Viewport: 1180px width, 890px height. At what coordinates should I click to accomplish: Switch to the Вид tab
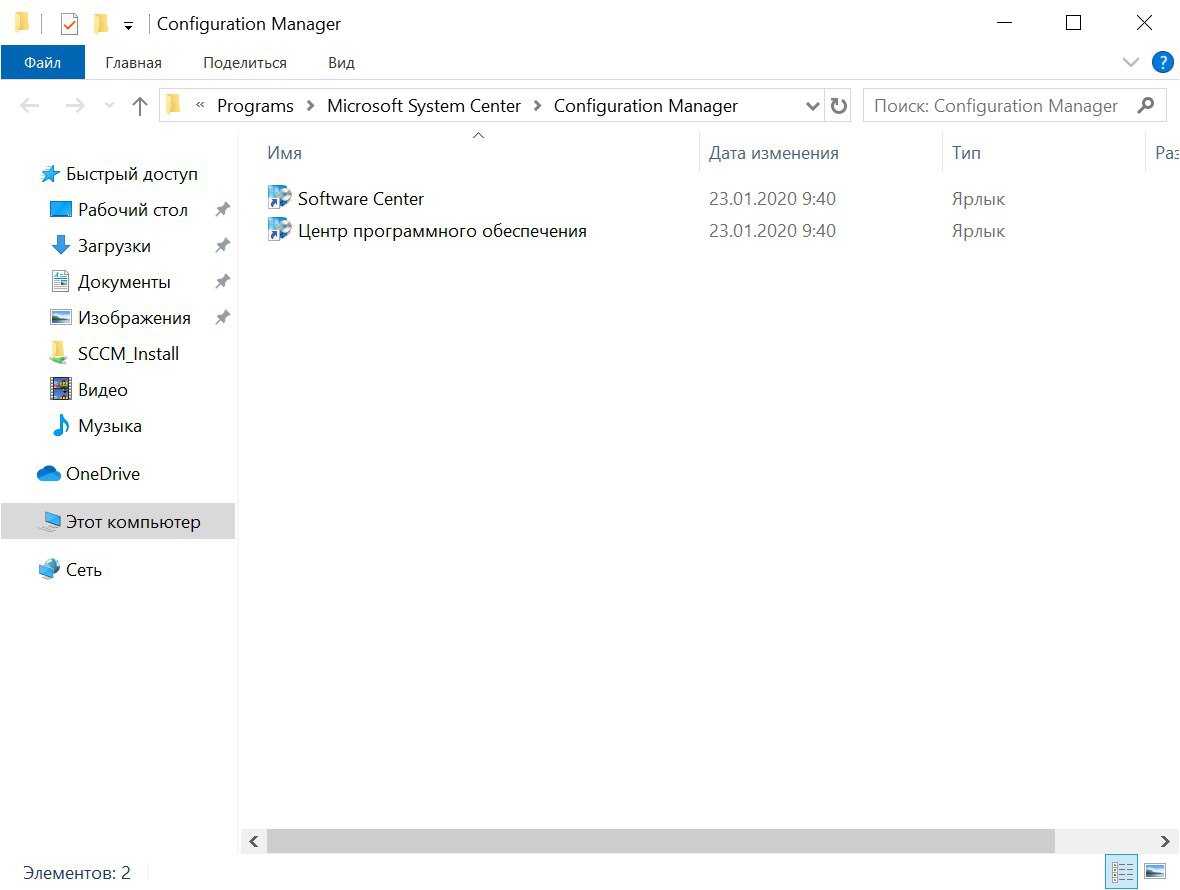point(341,62)
